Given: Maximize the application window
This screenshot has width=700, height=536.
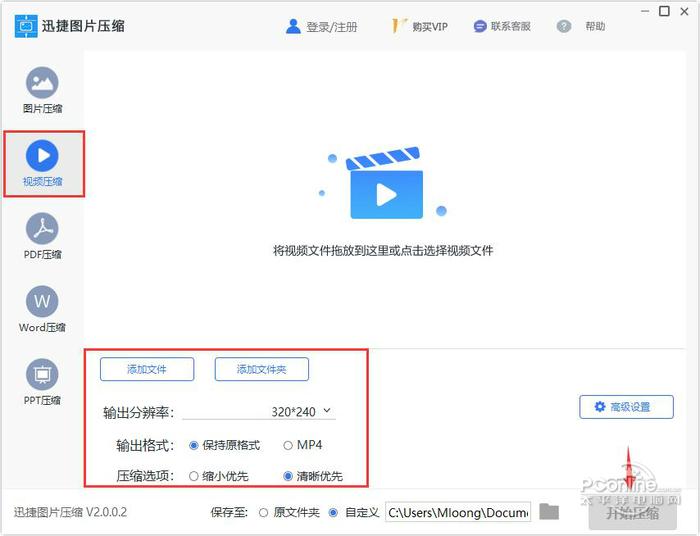Looking at the screenshot, I should (665, 11).
